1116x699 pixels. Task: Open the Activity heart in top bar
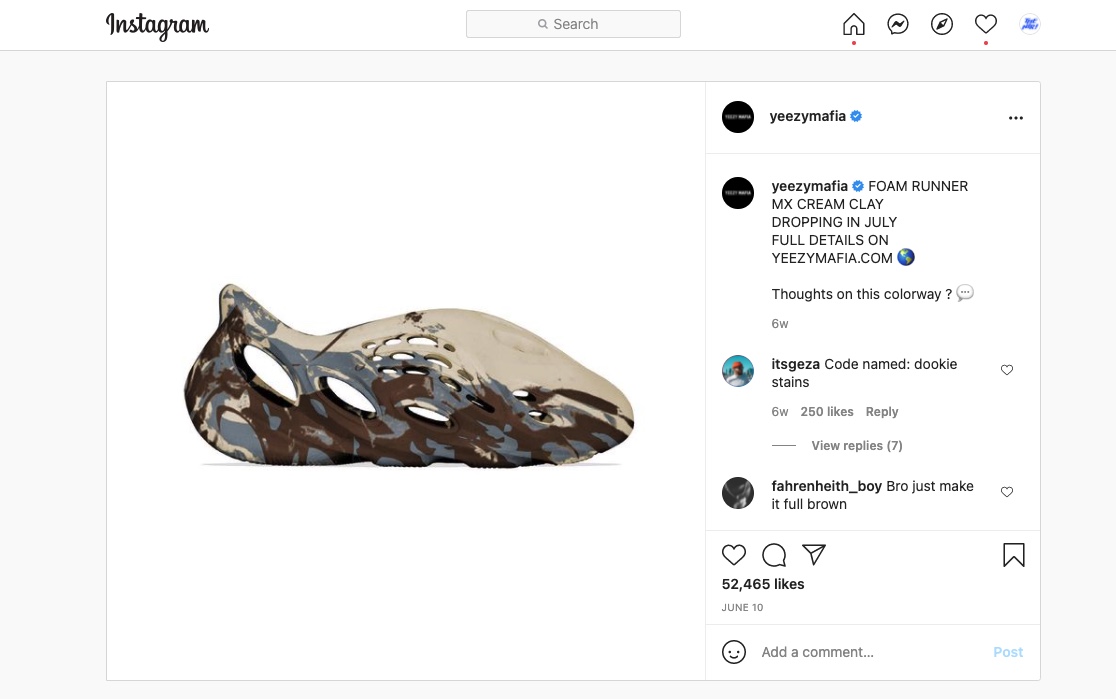(x=986, y=24)
